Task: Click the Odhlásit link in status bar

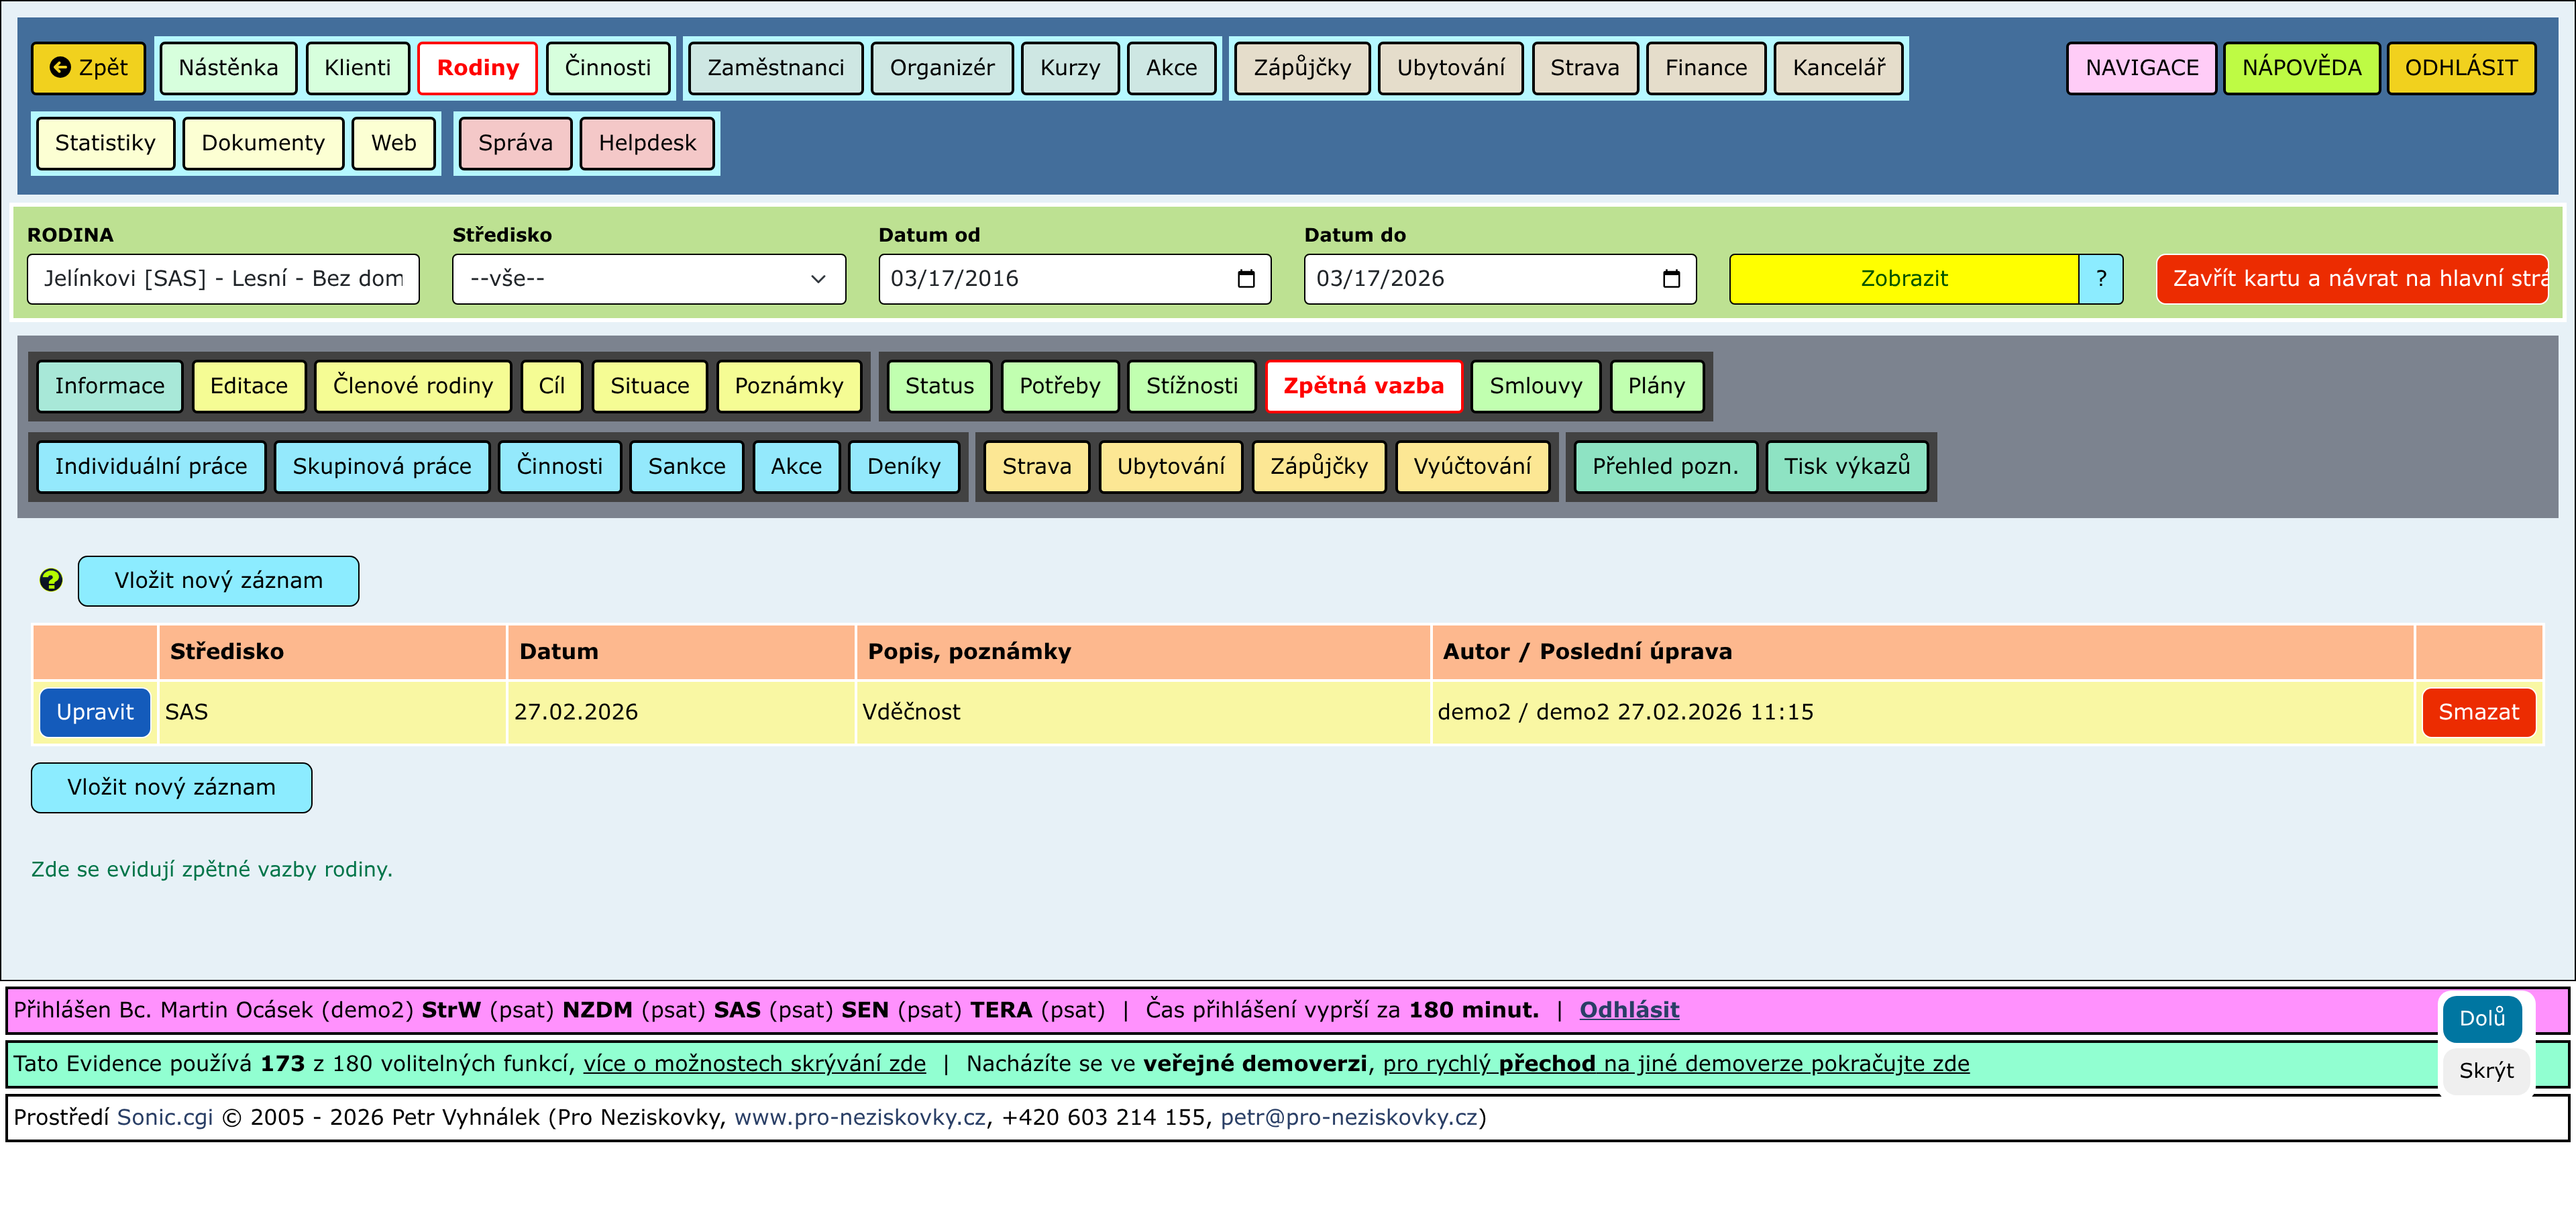Action: coord(1628,1010)
